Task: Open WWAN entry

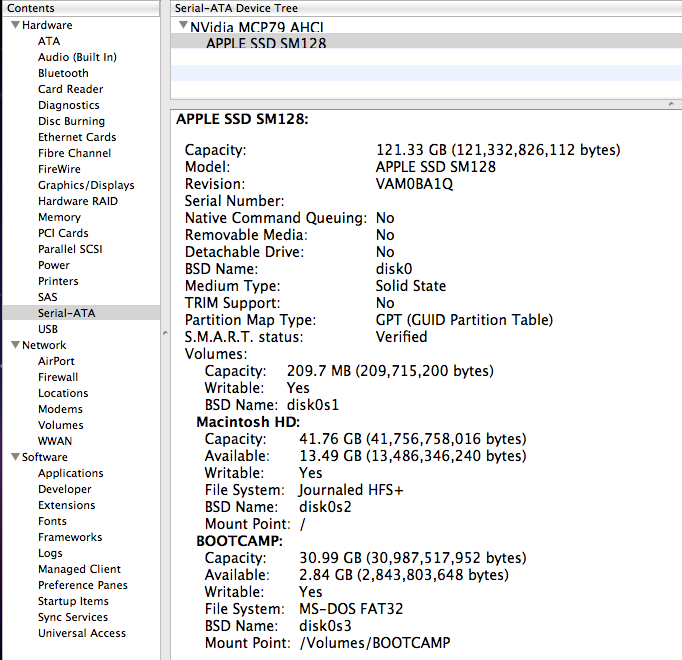Action: coord(55,441)
